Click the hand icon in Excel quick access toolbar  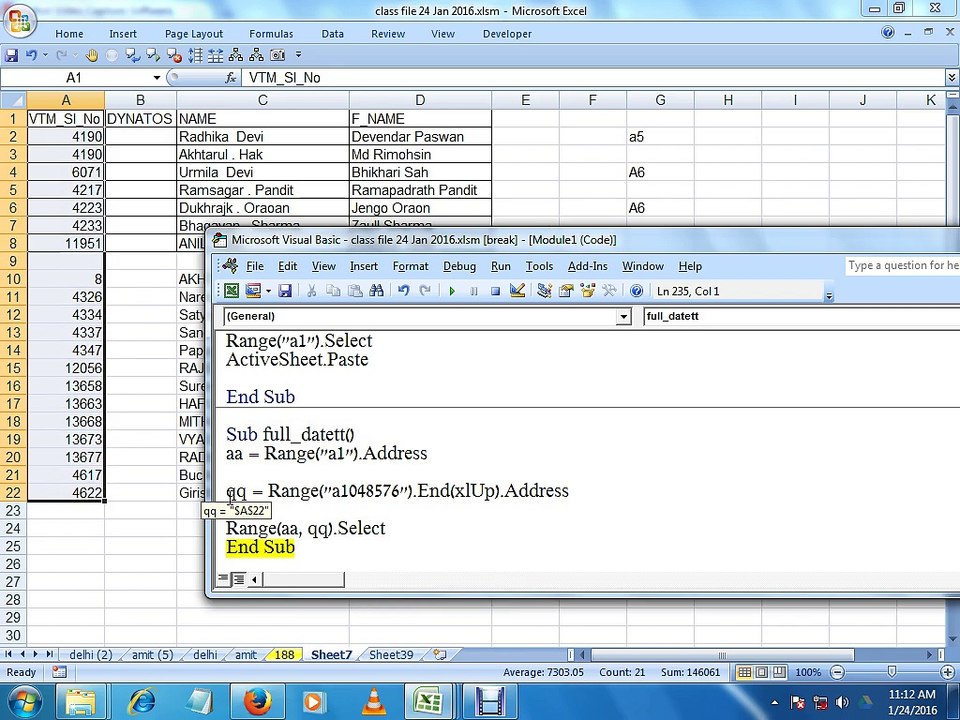pos(91,56)
